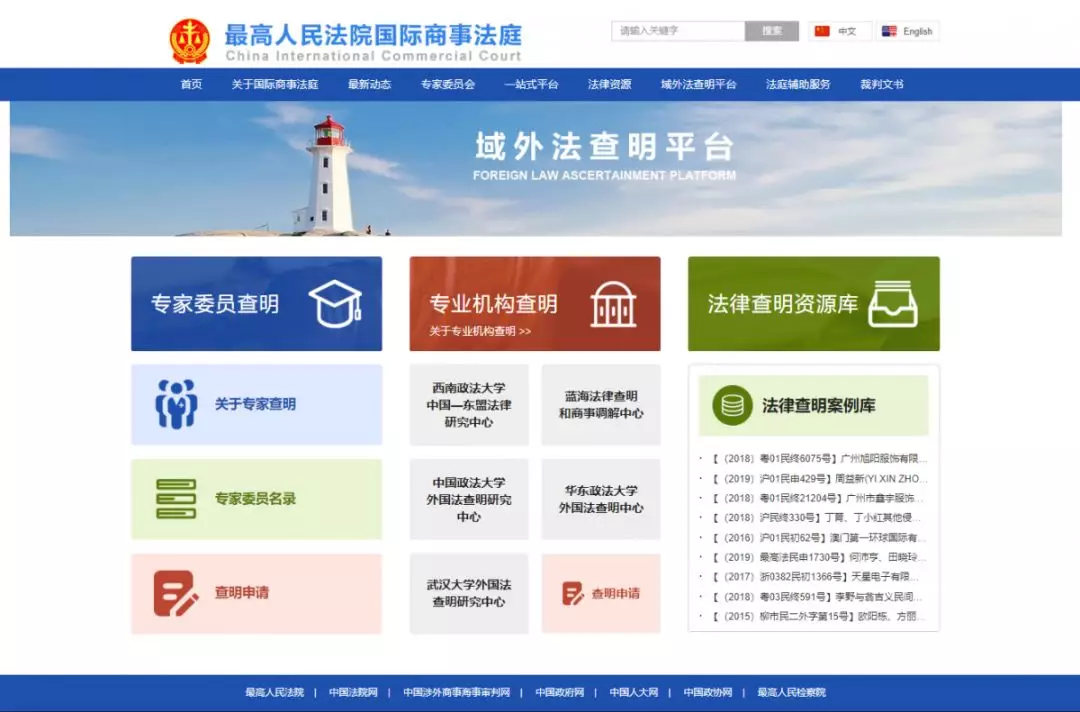
Task: Open 中国政法大学外国法查明研究中心 card
Action: pos(469,499)
